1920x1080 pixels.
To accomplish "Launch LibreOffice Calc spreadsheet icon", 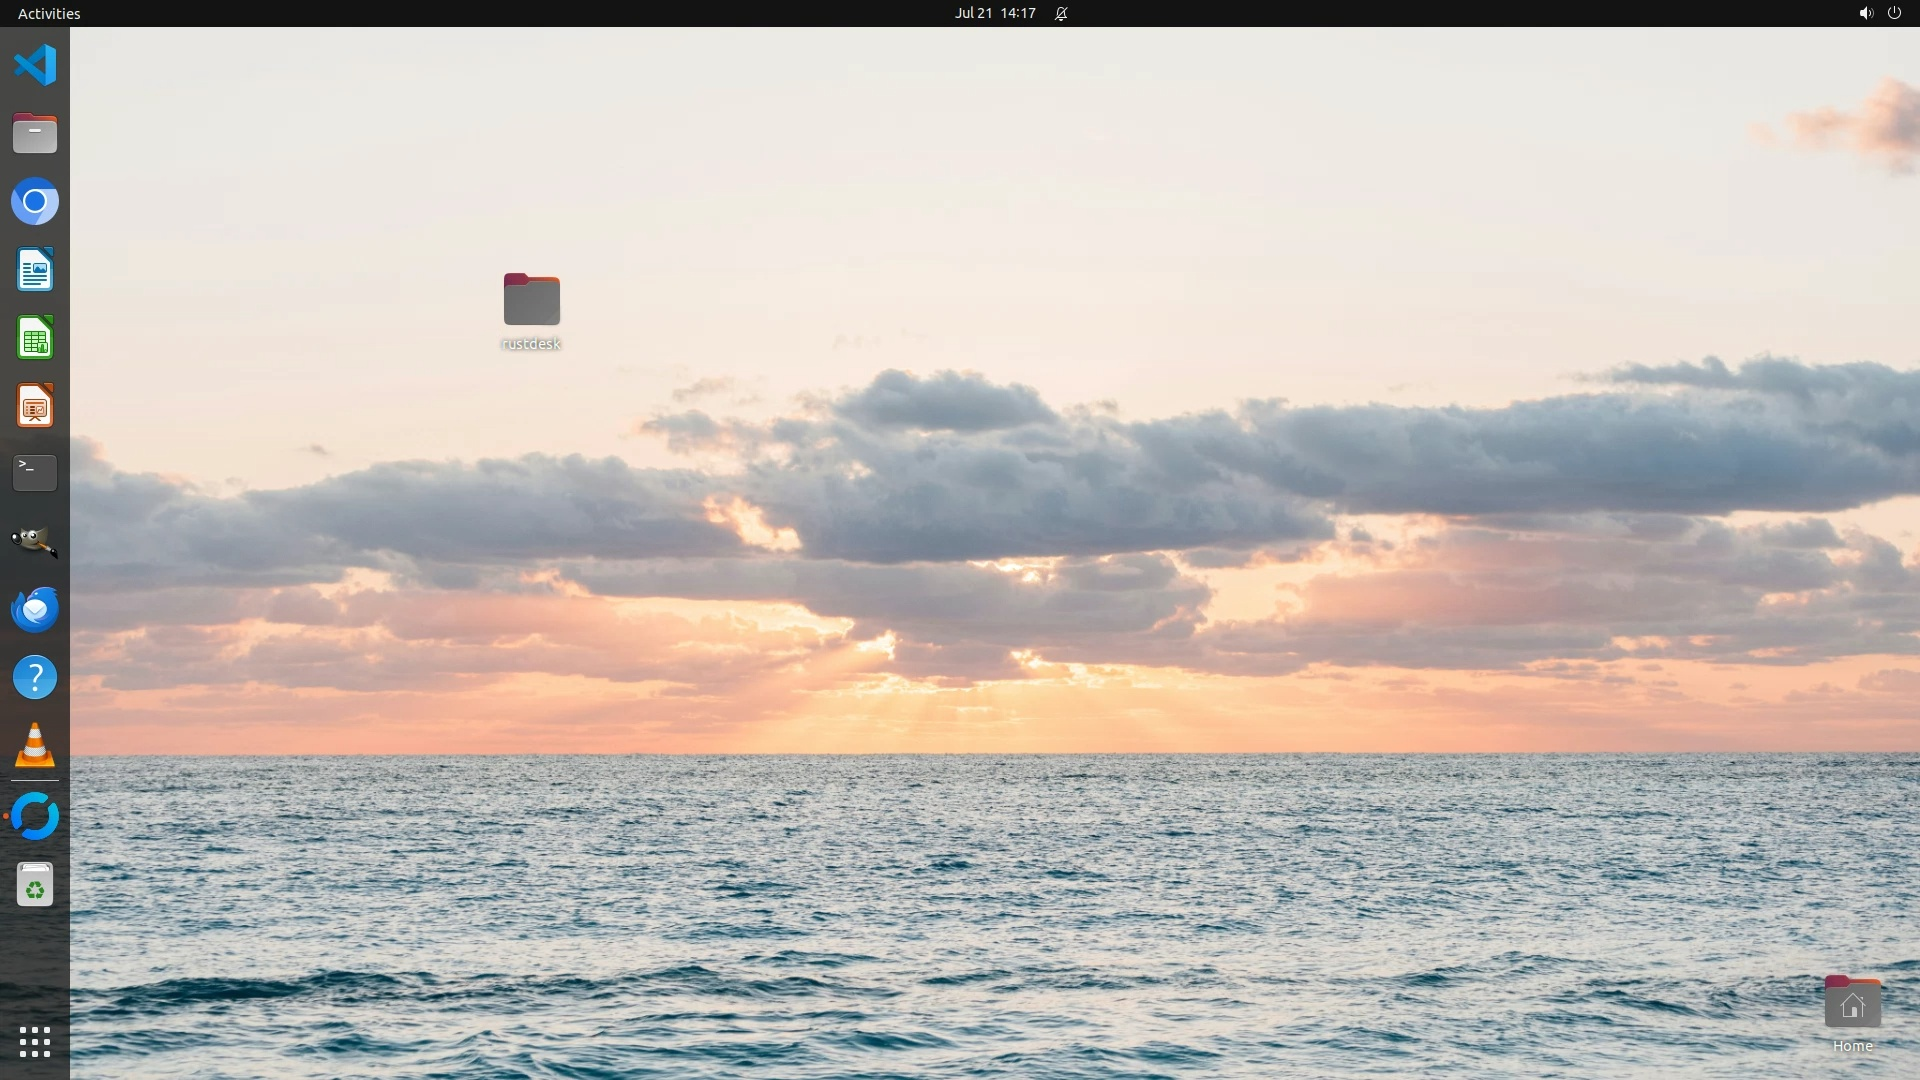I will tap(35, 338).
